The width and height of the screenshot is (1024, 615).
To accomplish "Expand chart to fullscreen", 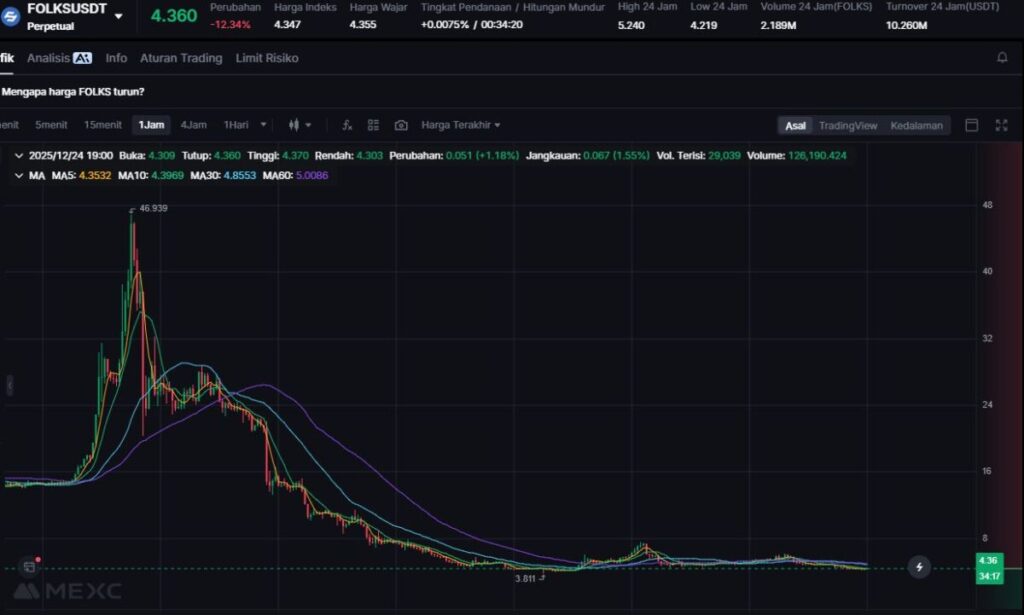I will click(x=1001, y=125).
